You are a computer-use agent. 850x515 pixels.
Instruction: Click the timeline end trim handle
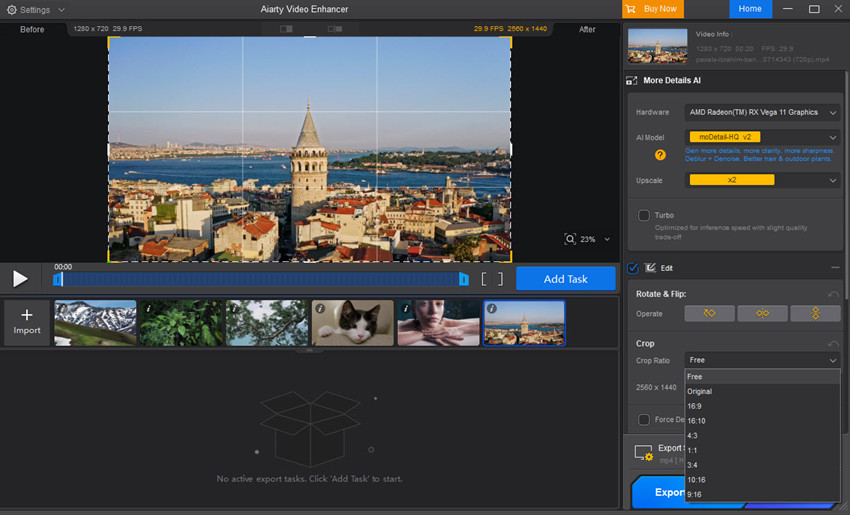click(x=464, y=279)
